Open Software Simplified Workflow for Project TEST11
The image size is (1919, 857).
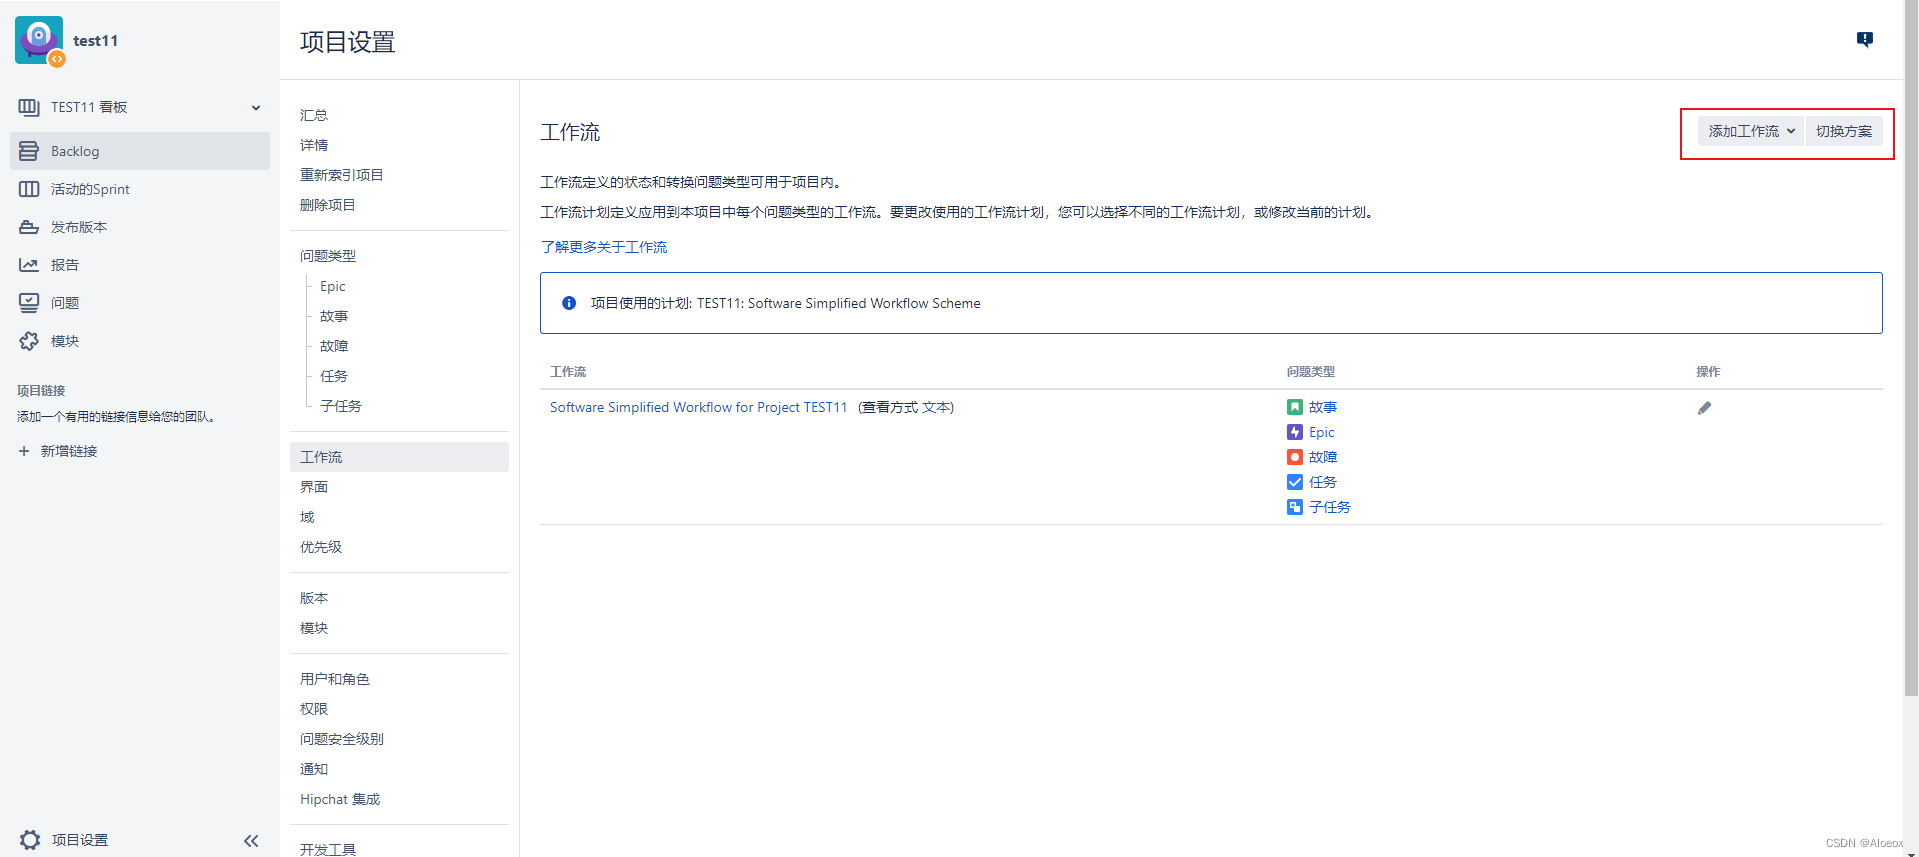698,407
